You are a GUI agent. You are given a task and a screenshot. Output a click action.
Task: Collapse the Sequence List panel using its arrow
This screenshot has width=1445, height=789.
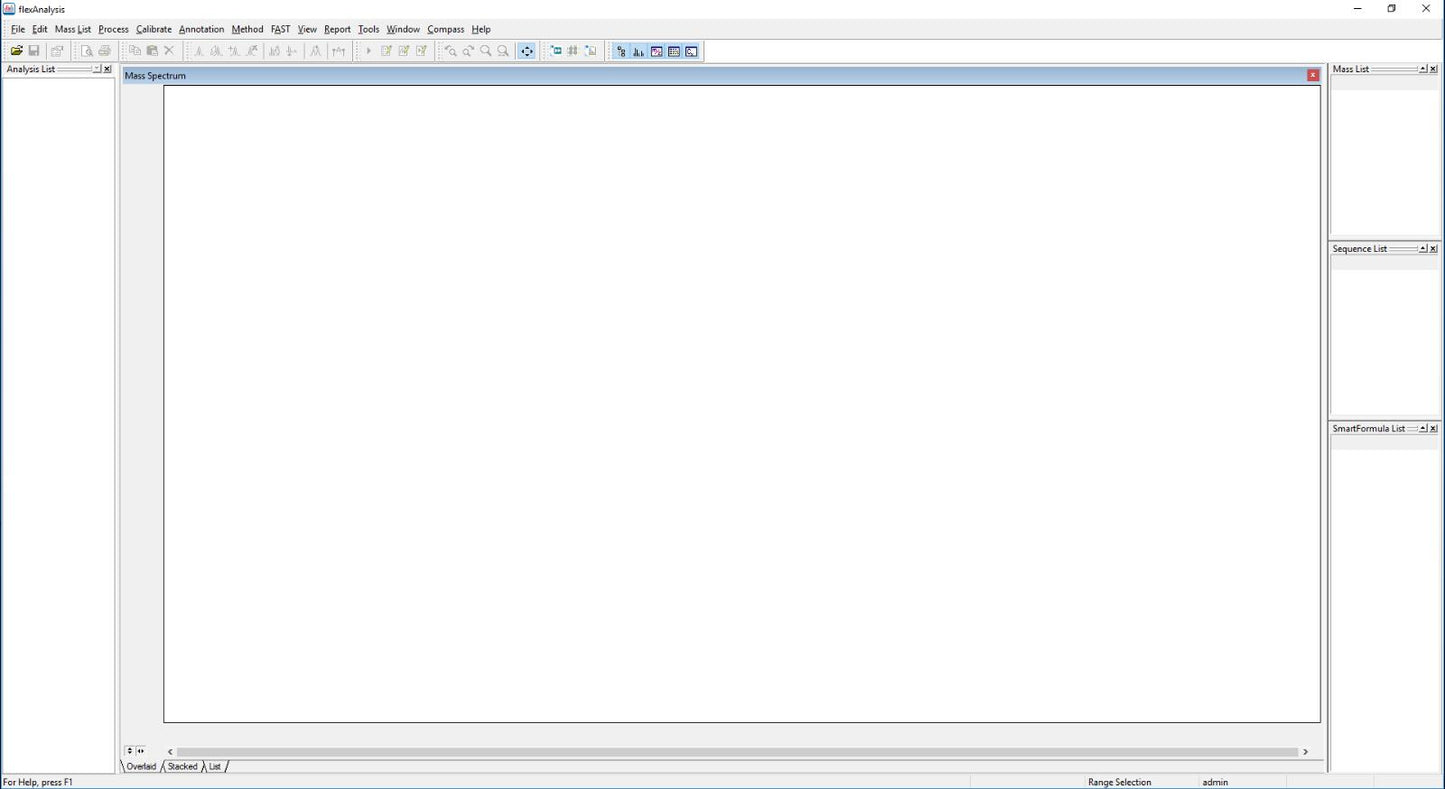1422,249
